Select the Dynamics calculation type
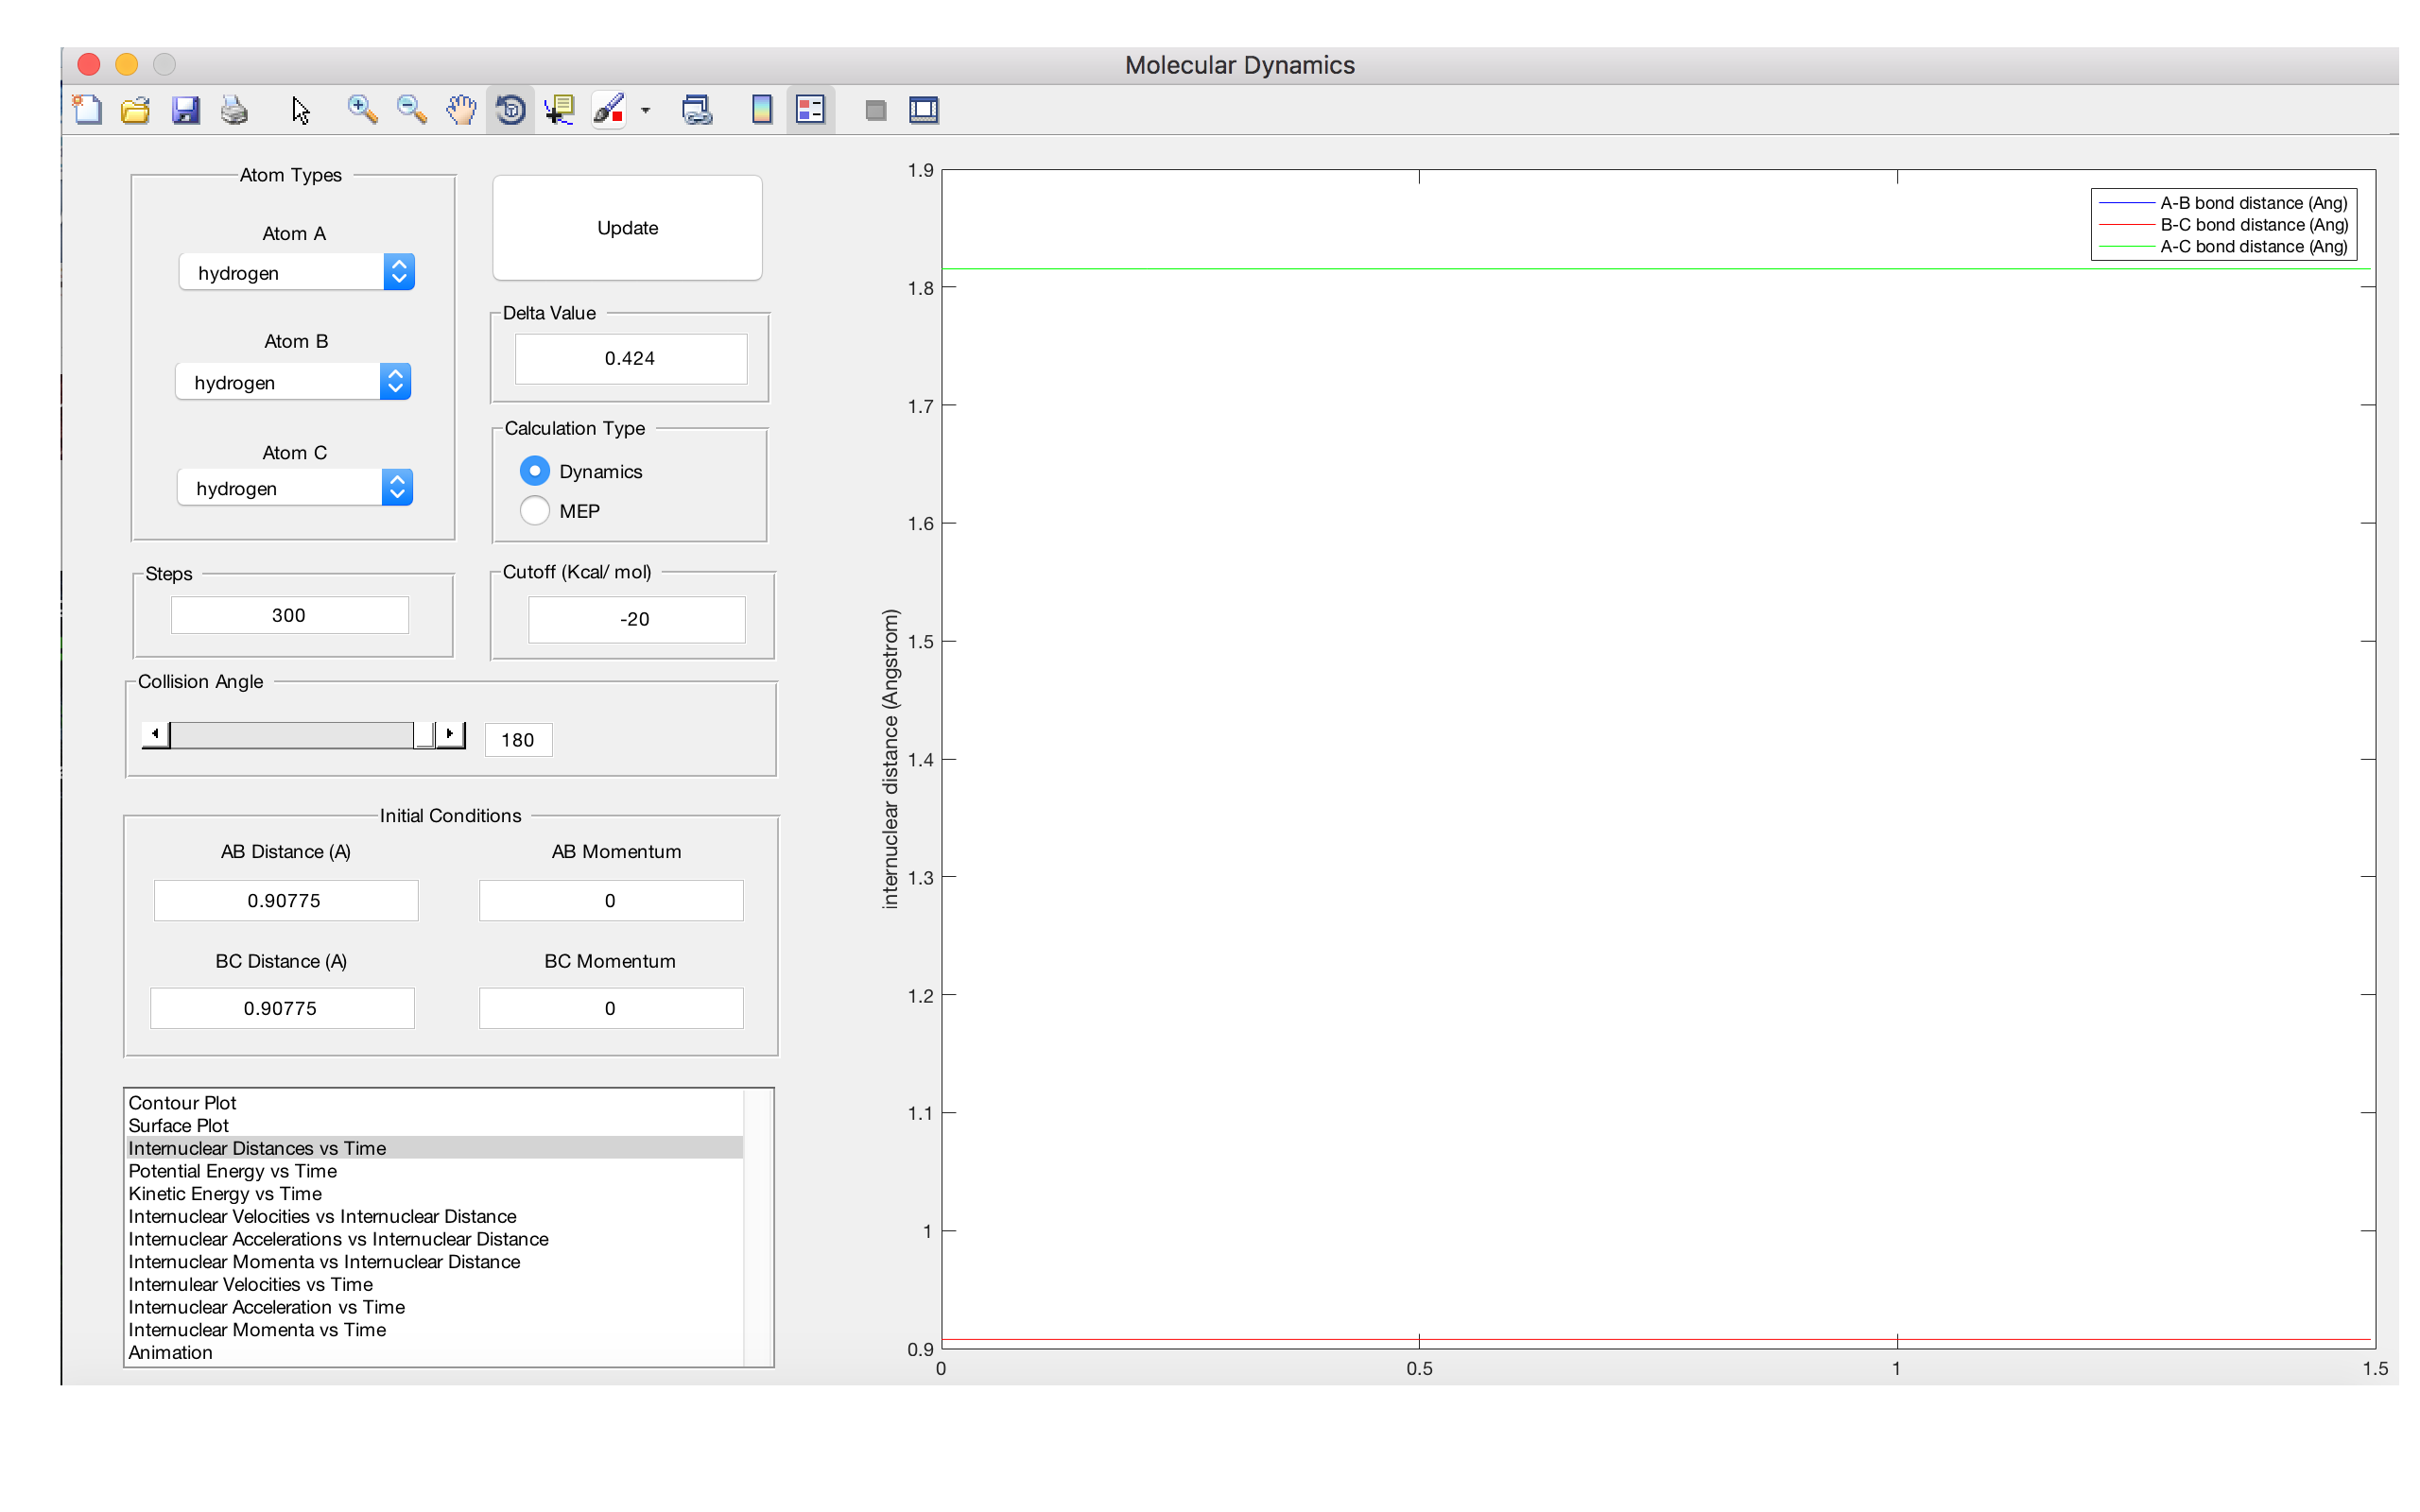 click(x=535, y=471)
